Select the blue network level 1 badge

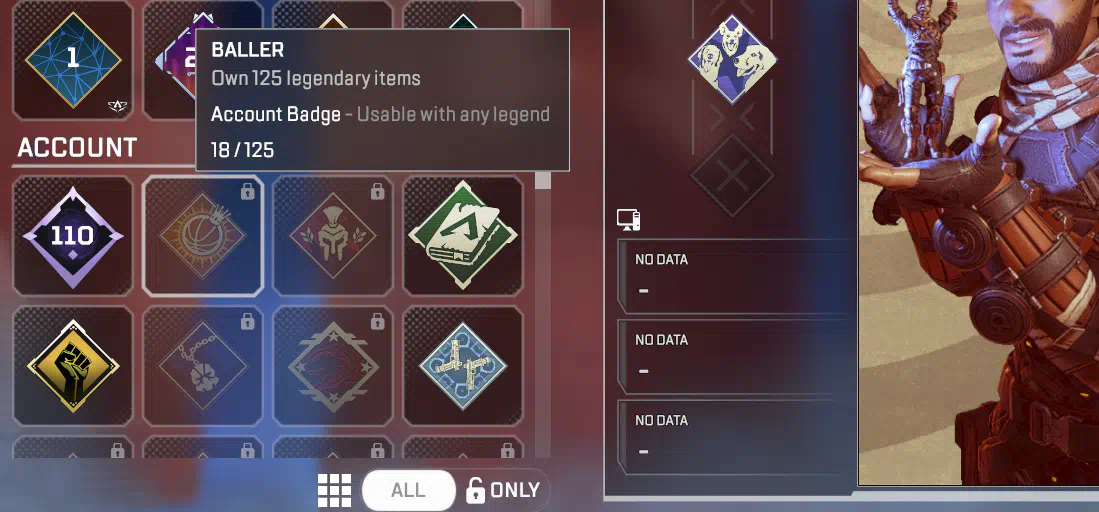73,60
